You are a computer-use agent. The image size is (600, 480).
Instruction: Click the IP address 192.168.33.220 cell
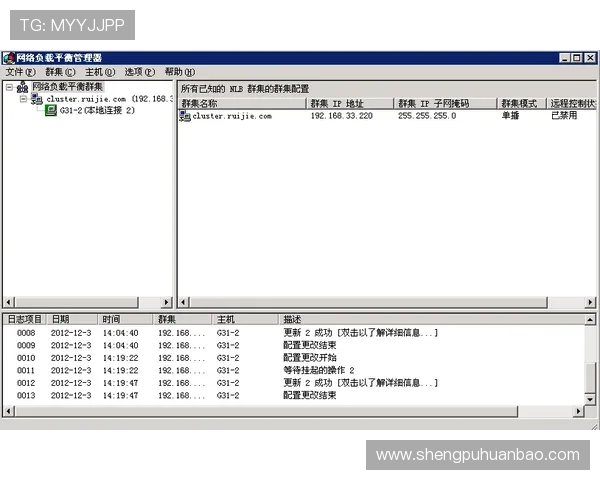(x=341, y=116)
